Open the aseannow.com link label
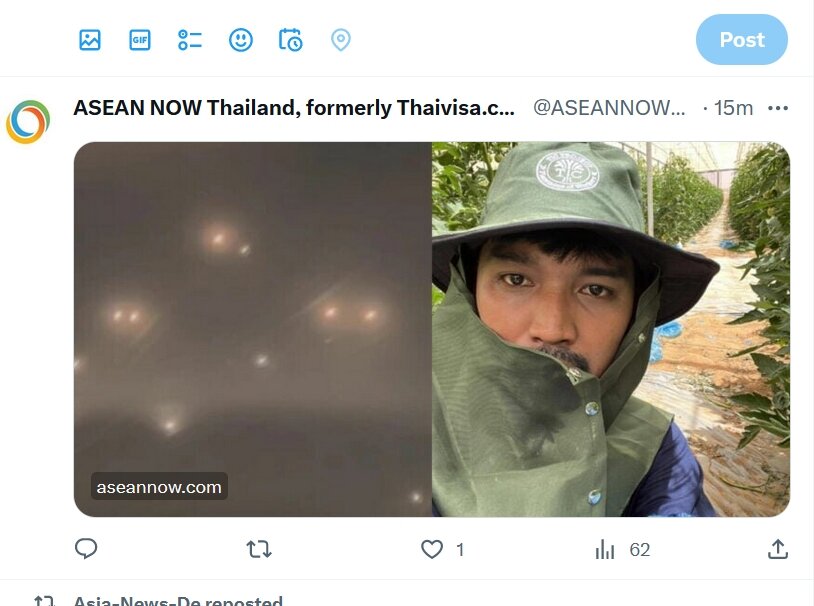Screen dimensions: 814x606 click(159, 487)
